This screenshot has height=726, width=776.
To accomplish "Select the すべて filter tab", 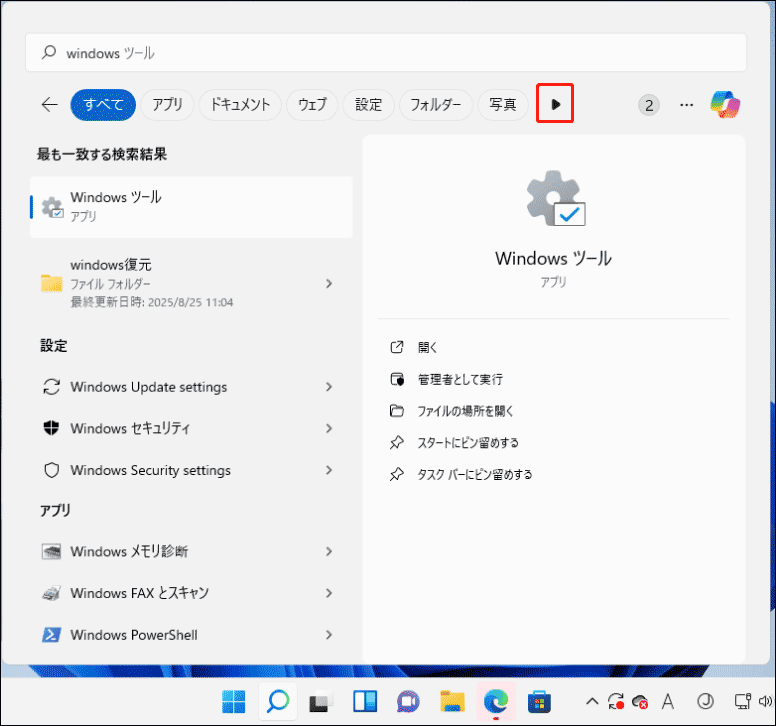I will (x=103, y=104).
